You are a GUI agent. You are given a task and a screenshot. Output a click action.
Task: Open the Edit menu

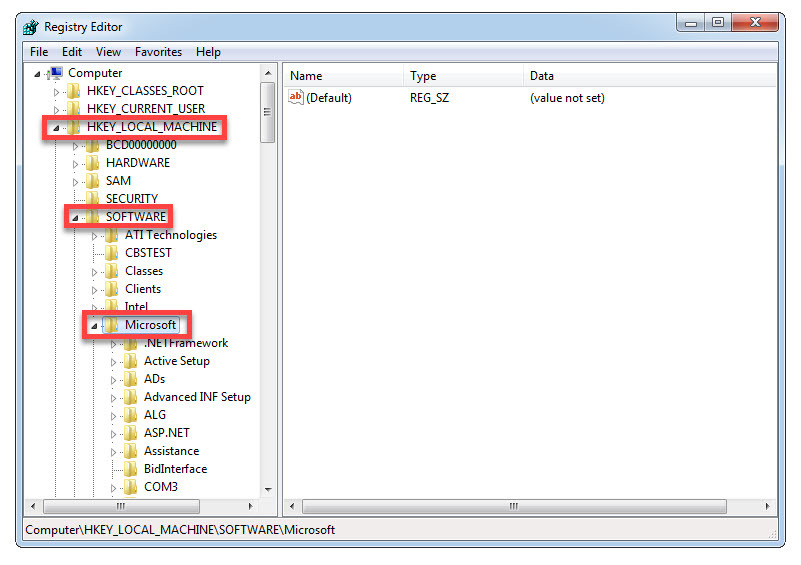[72, 52]
